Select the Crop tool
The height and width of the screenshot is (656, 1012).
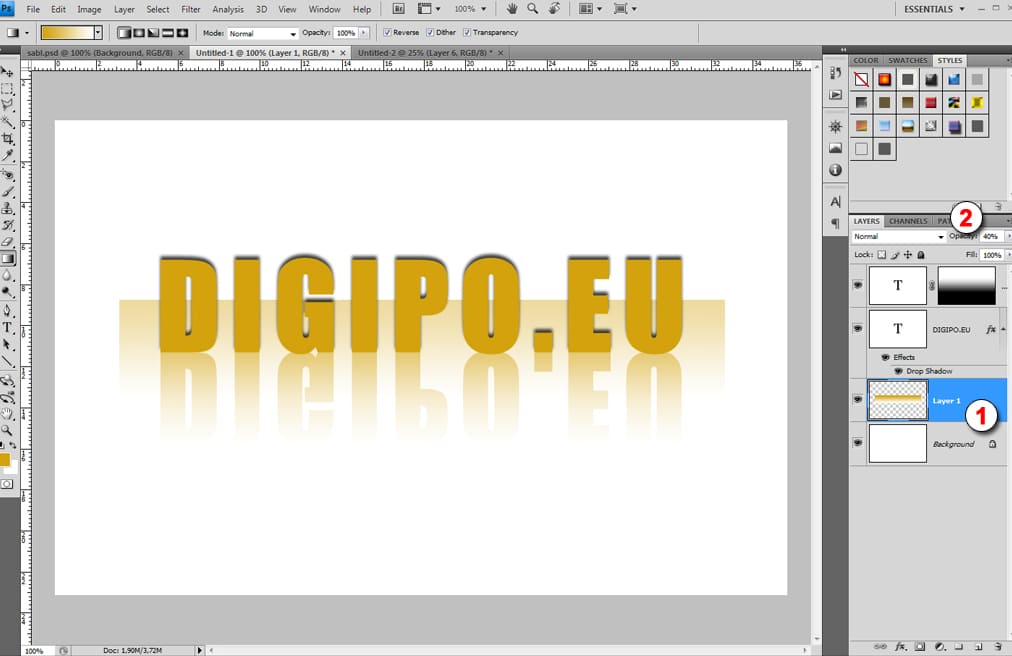8,139
